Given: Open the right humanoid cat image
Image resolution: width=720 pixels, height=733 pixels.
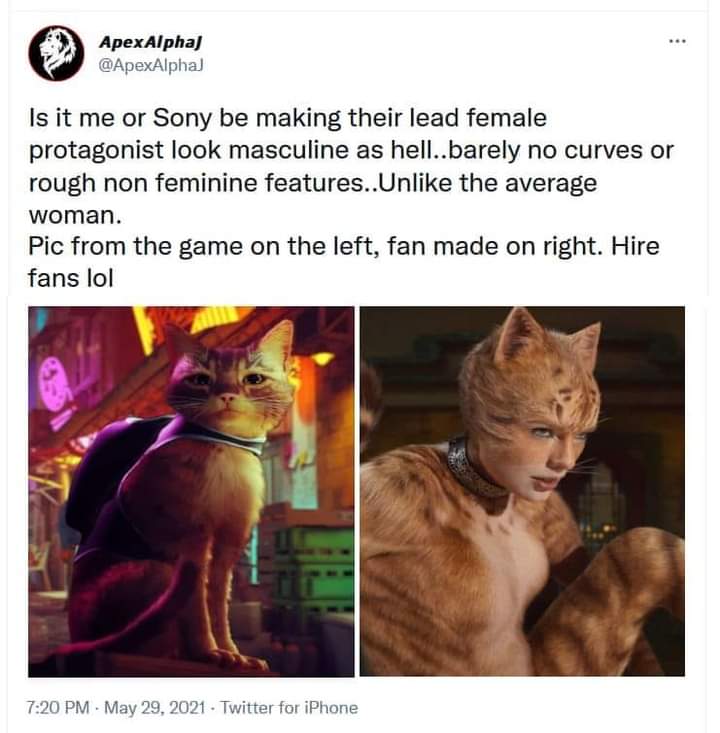Looking at the screenshot, I should point(522,491).
